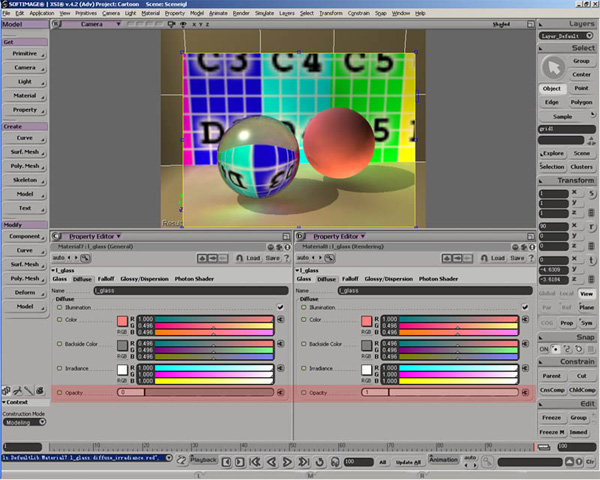The width and height of the screenshot is (600, 480).
Task: Open Shaded display mode dropdown
Action: tap(501, 24)
